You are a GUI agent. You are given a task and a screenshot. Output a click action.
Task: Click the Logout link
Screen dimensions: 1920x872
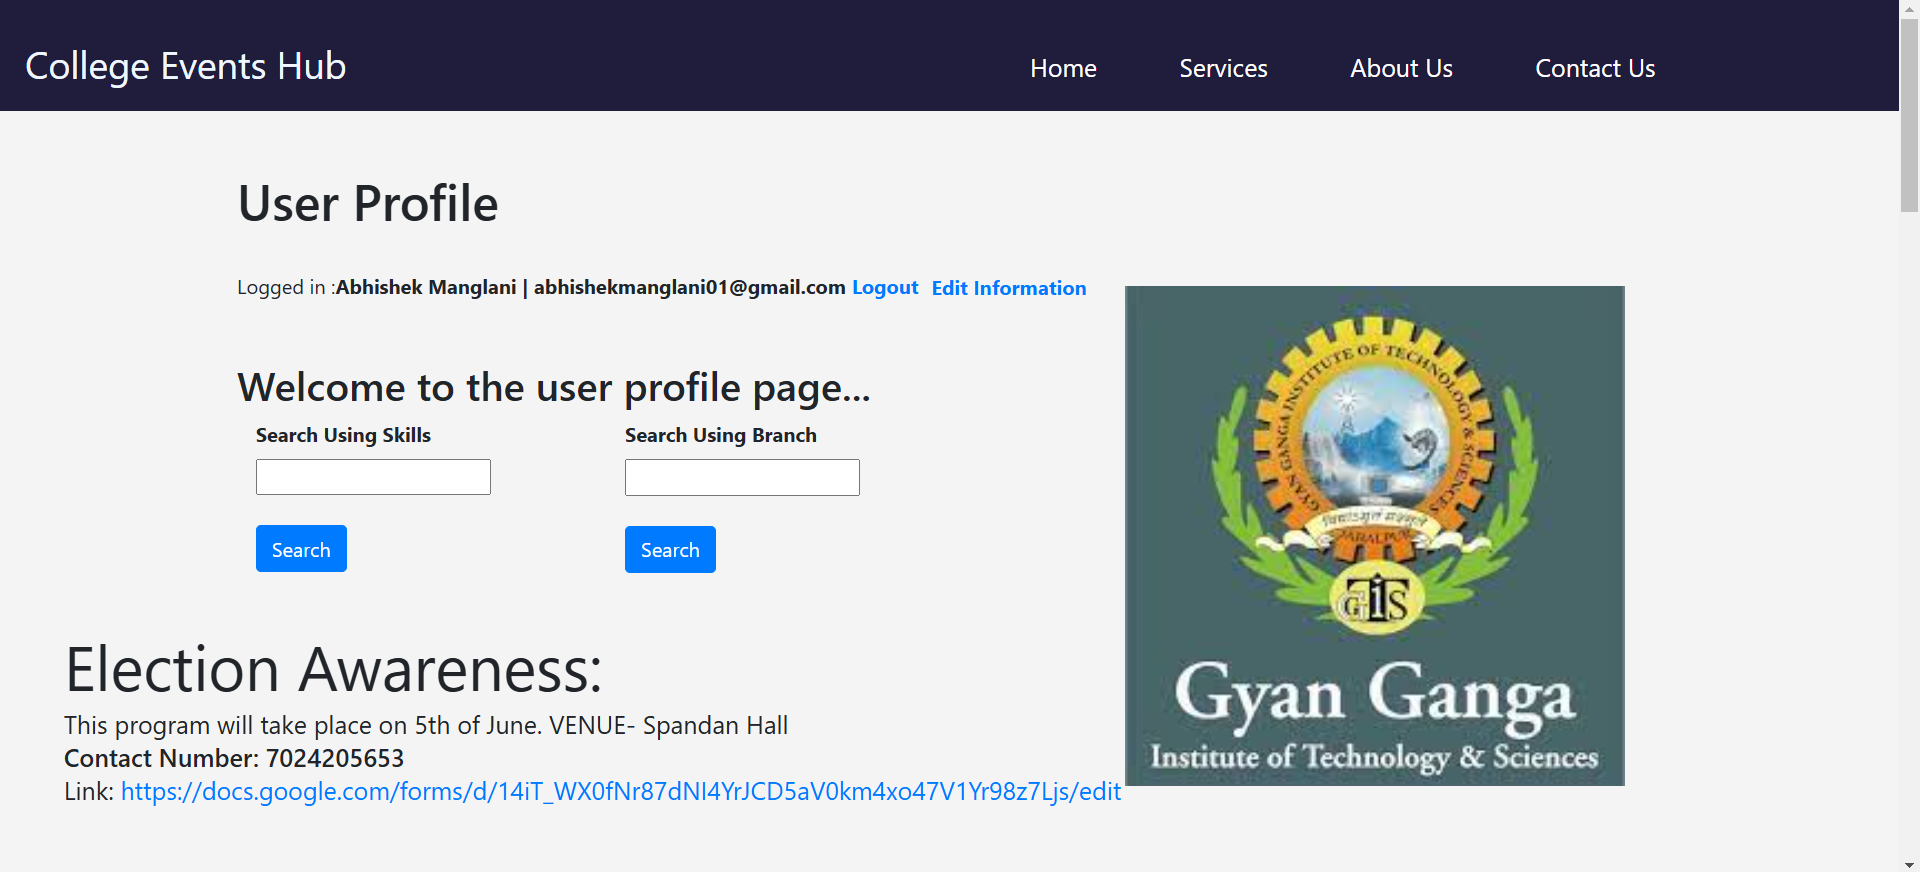(x=885, y=288)
